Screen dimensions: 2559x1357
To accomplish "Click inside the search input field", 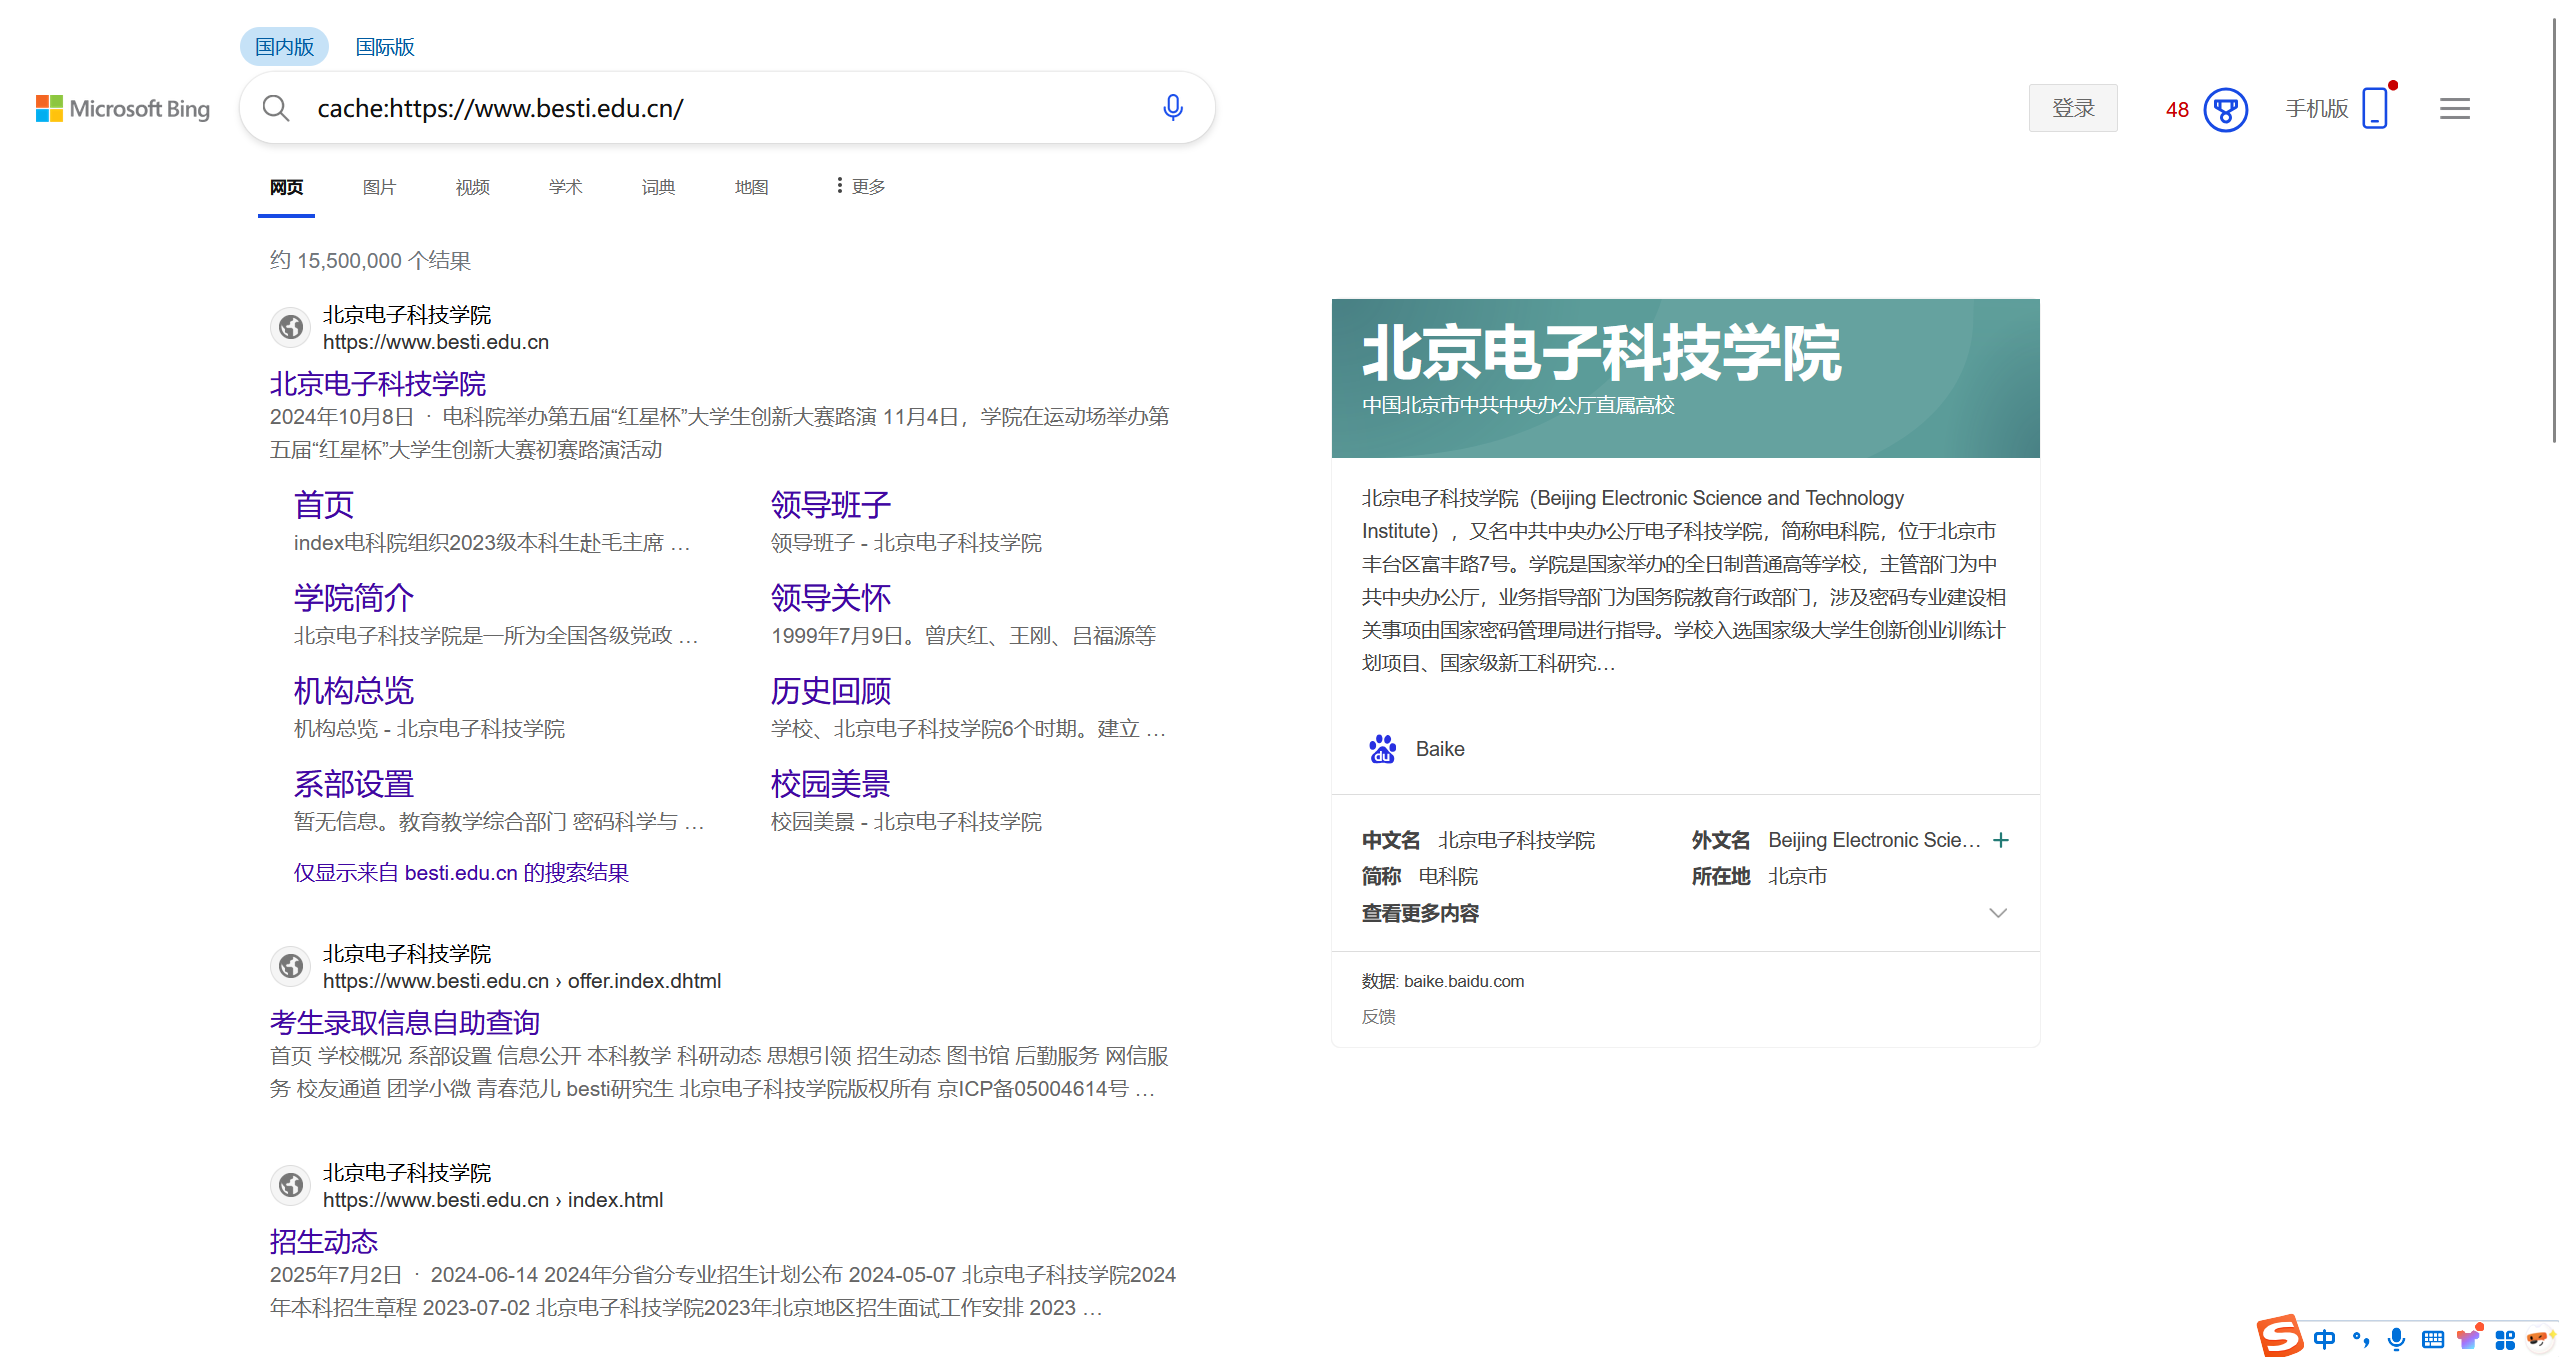I will tap(700, 108).
